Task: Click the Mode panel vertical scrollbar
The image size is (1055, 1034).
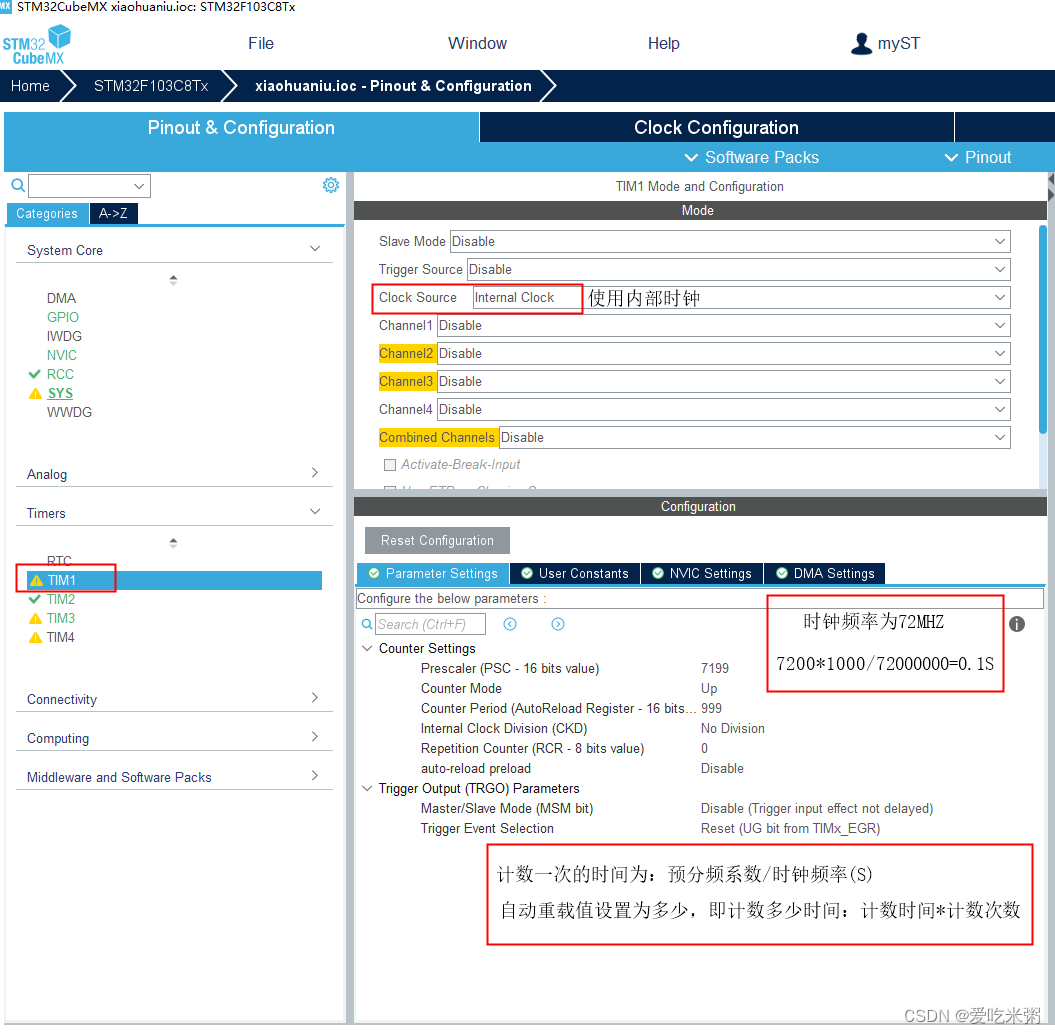Action: coord(1043,330)
